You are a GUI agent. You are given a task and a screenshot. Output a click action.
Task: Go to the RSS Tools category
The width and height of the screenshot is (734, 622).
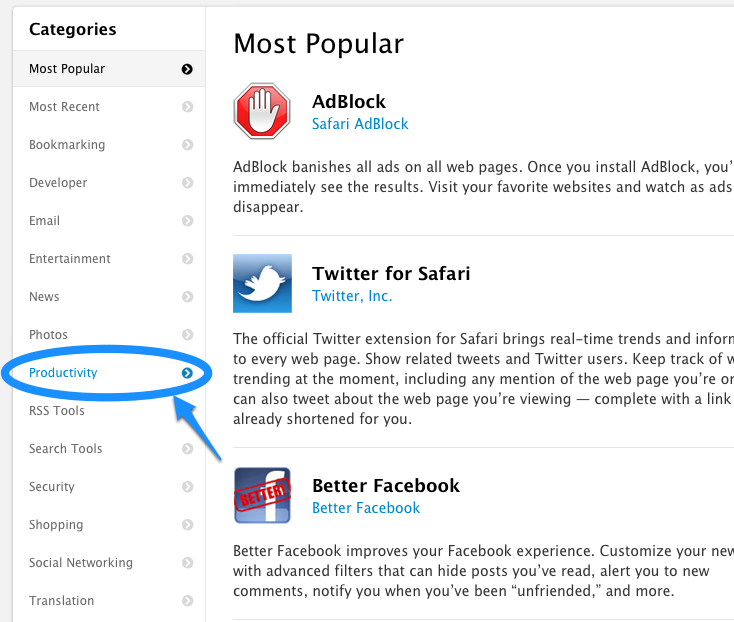point(57,411)
